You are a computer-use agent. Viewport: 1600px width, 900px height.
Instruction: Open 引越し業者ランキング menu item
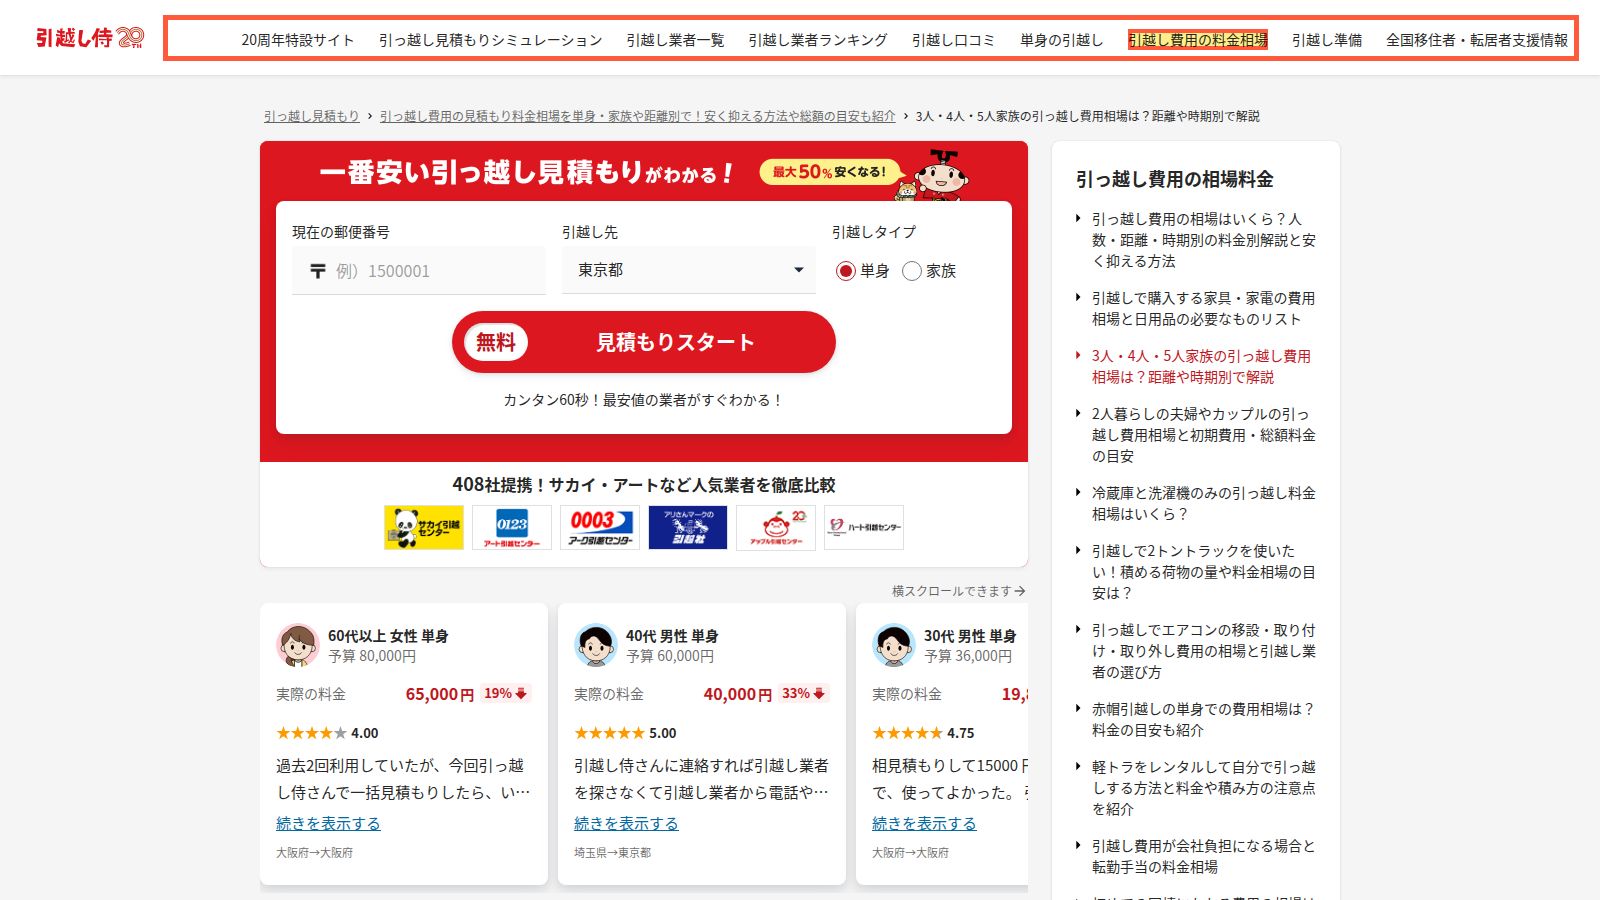pos(818,40)
